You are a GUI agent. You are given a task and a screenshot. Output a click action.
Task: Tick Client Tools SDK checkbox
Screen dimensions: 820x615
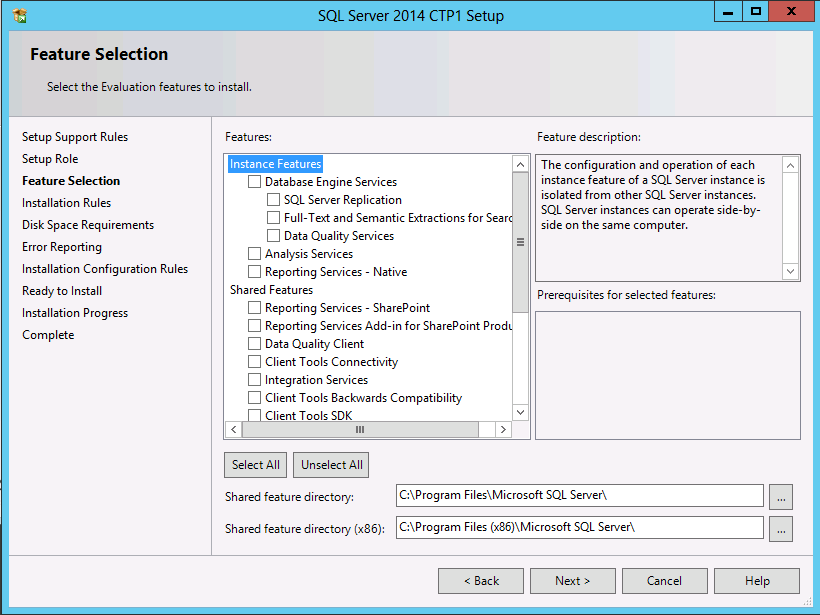254,415
